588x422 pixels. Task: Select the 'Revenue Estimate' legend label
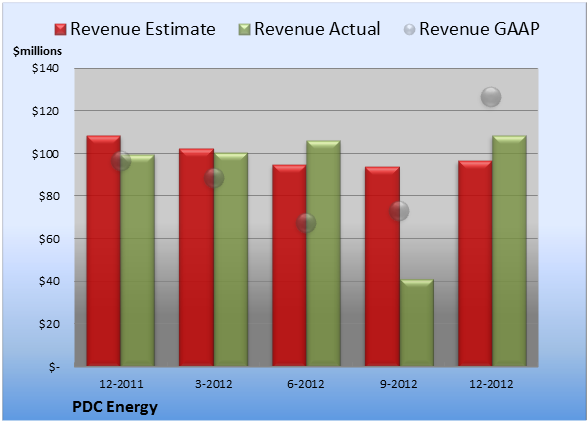click(143, 29)
